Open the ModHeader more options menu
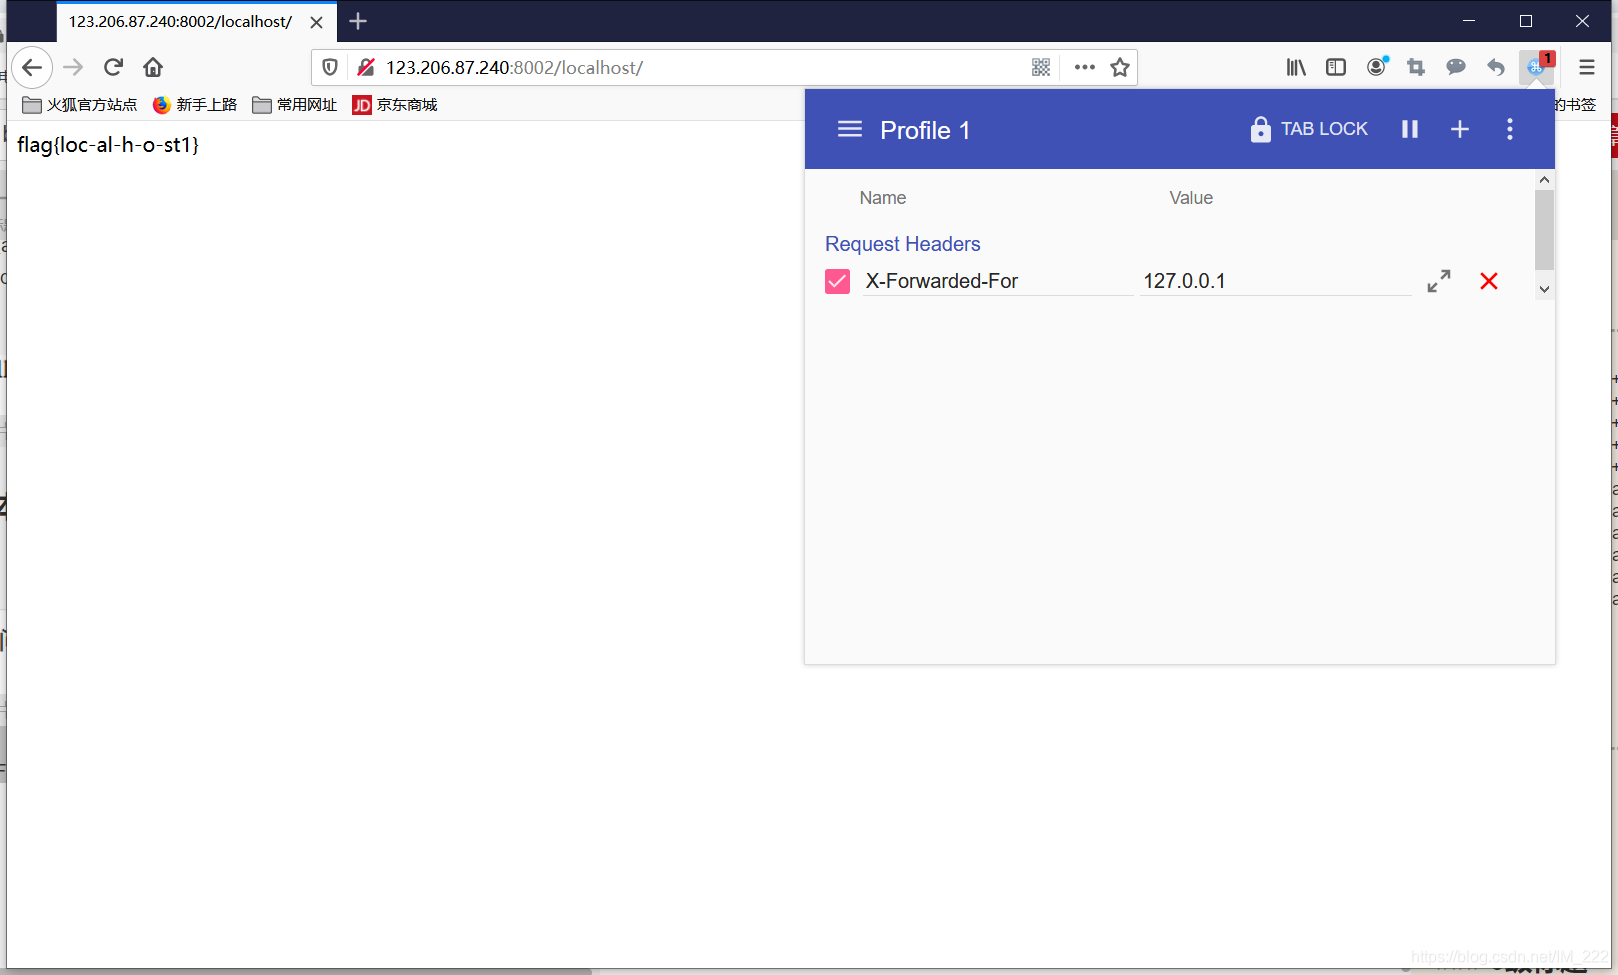Screen dimensions: 1618x975 coord(1510,129)
